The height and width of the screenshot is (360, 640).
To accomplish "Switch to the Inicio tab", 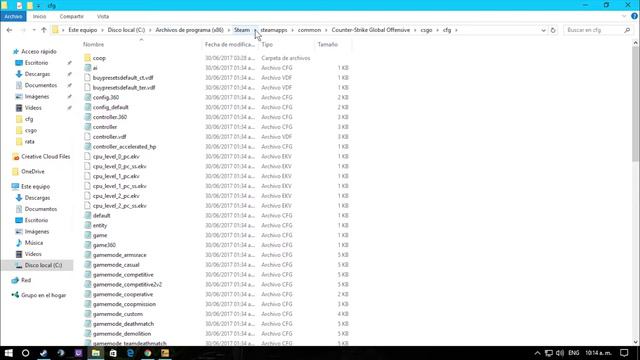I will click(x=39, y=16).
